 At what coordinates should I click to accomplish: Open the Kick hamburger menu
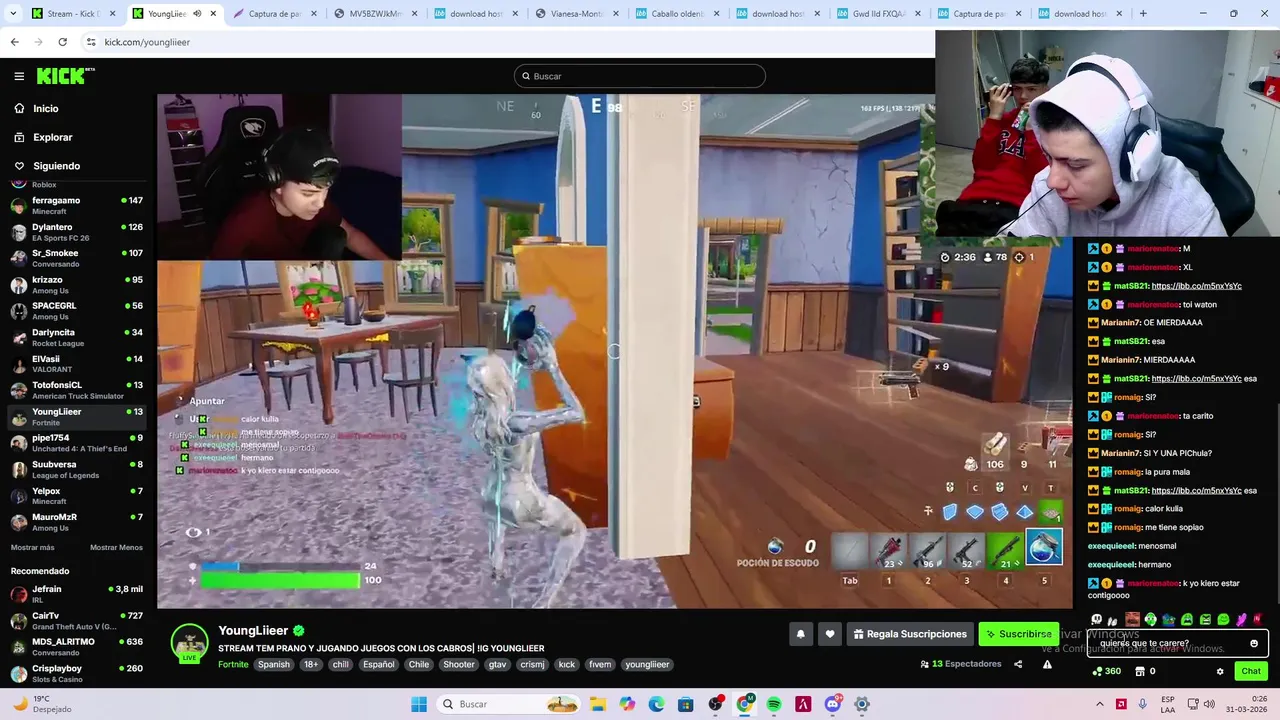coord(19,76)
